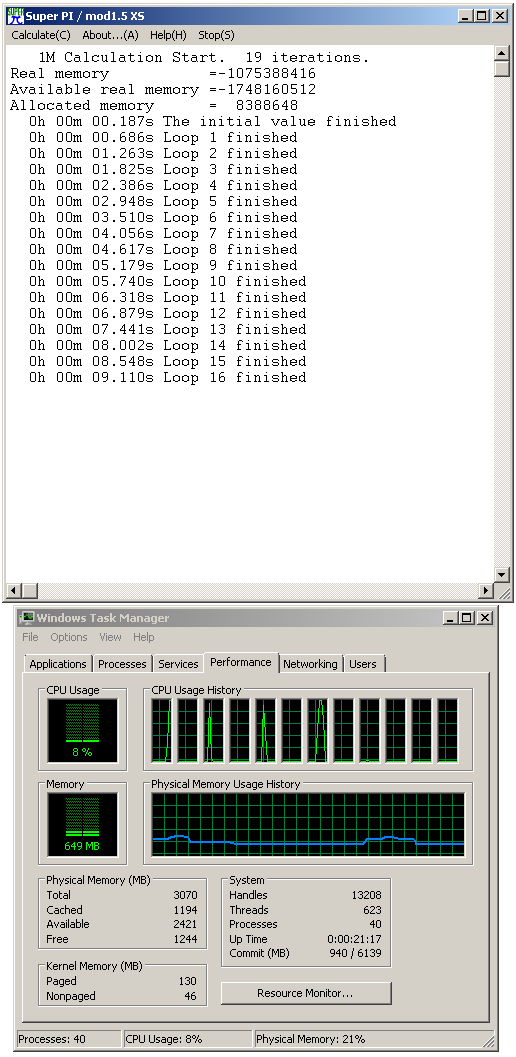516x1057 pixels.
Task: Click the Available value 2421
Action: click(x=185, y=924)
